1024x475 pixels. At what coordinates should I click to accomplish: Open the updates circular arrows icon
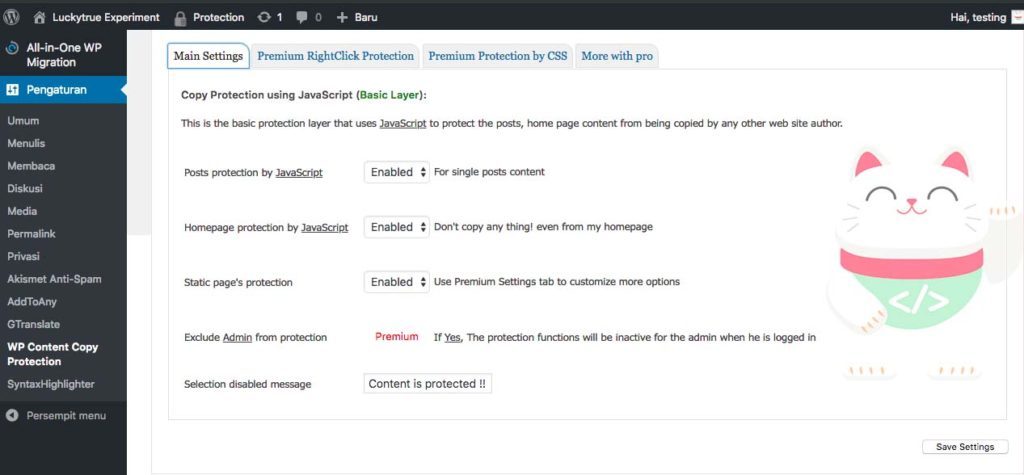pos(264,18)
